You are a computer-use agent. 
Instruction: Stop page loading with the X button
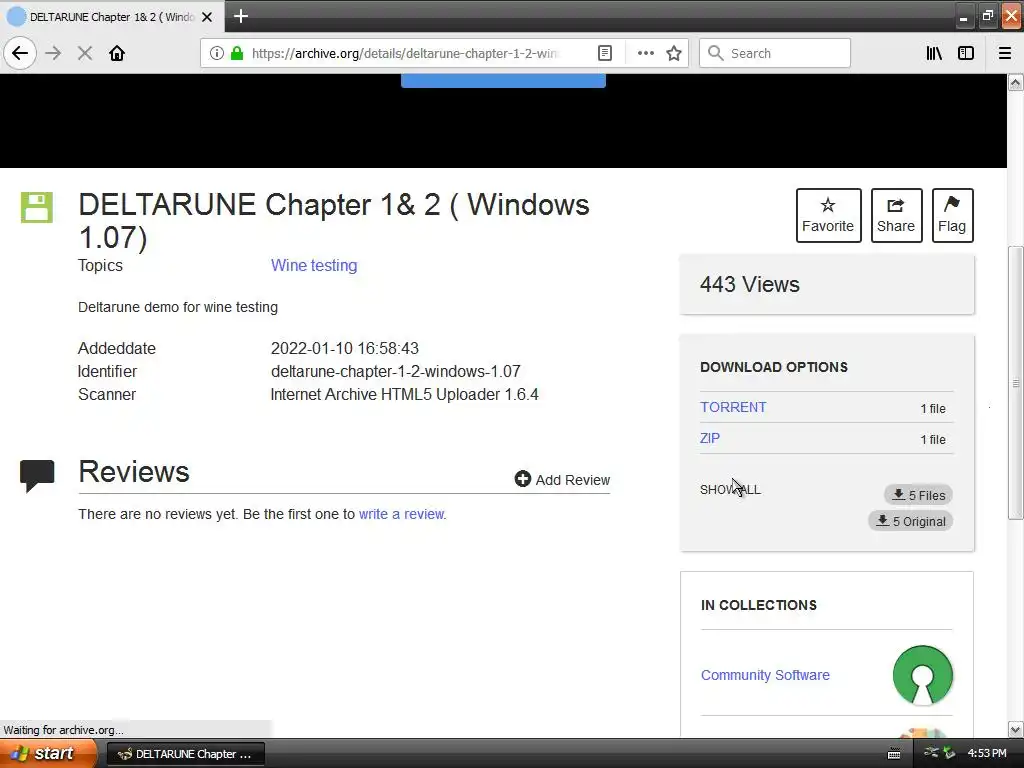pyautogui.click(x=85, y=53)
